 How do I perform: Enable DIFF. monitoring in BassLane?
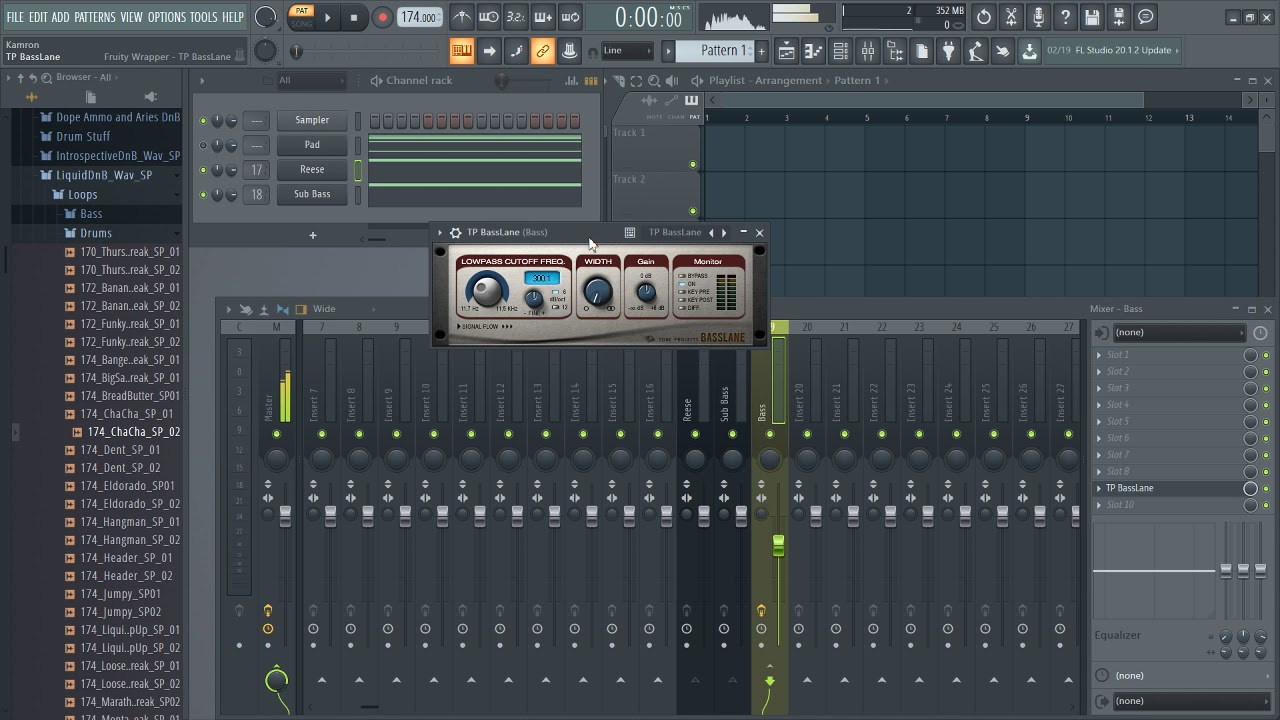(x=682, y=308)
